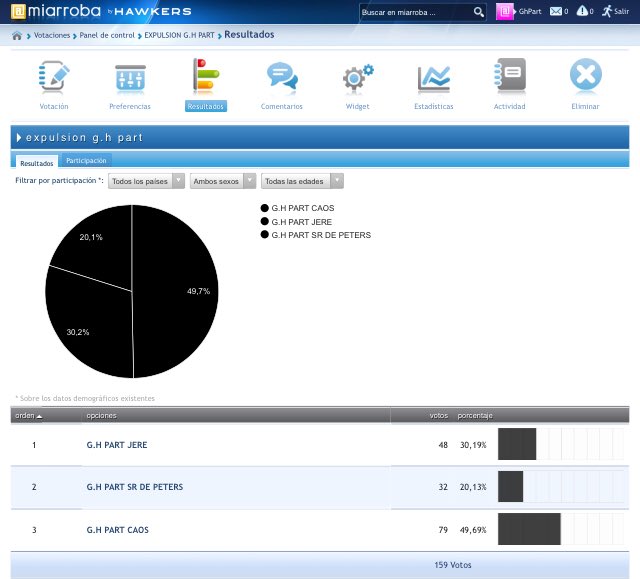Click the Estadísticas label
This screenshot has width=640, height=579.
[433, 106]
